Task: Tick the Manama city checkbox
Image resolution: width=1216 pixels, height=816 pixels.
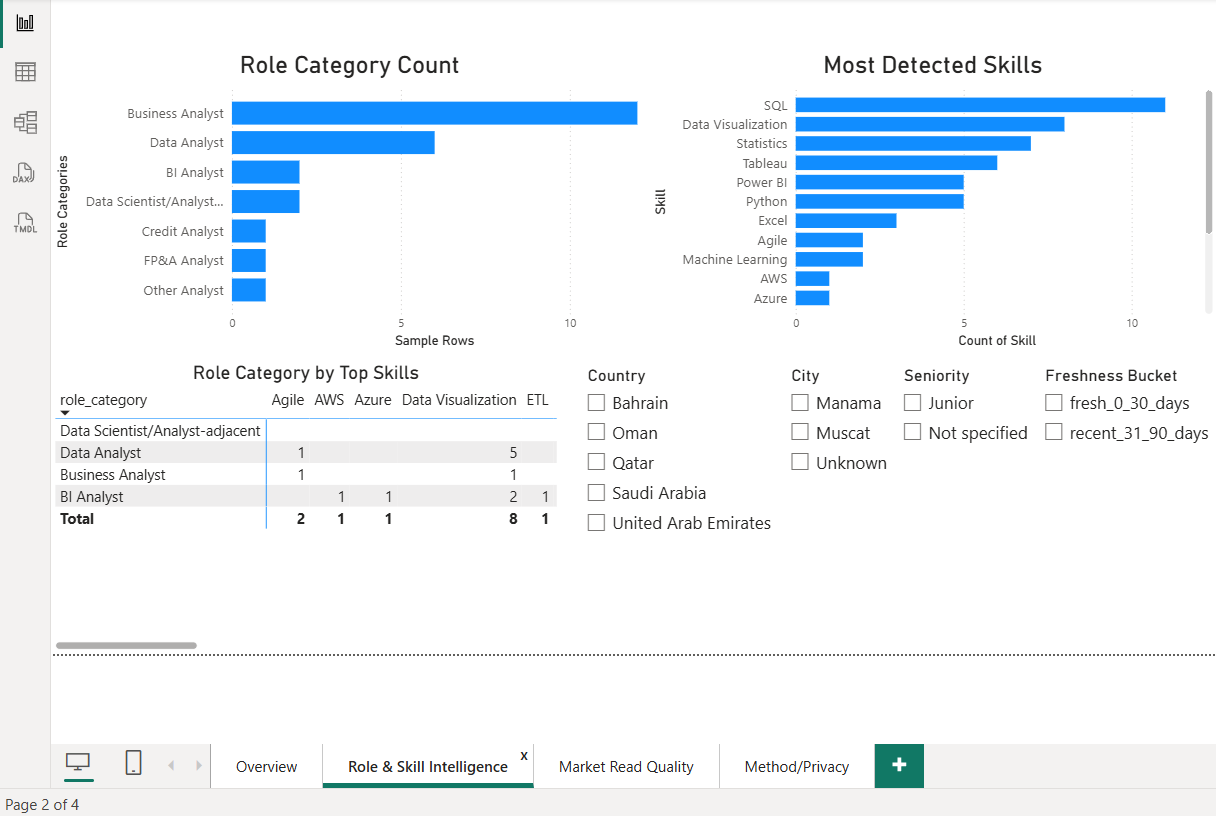Action: 800,403
